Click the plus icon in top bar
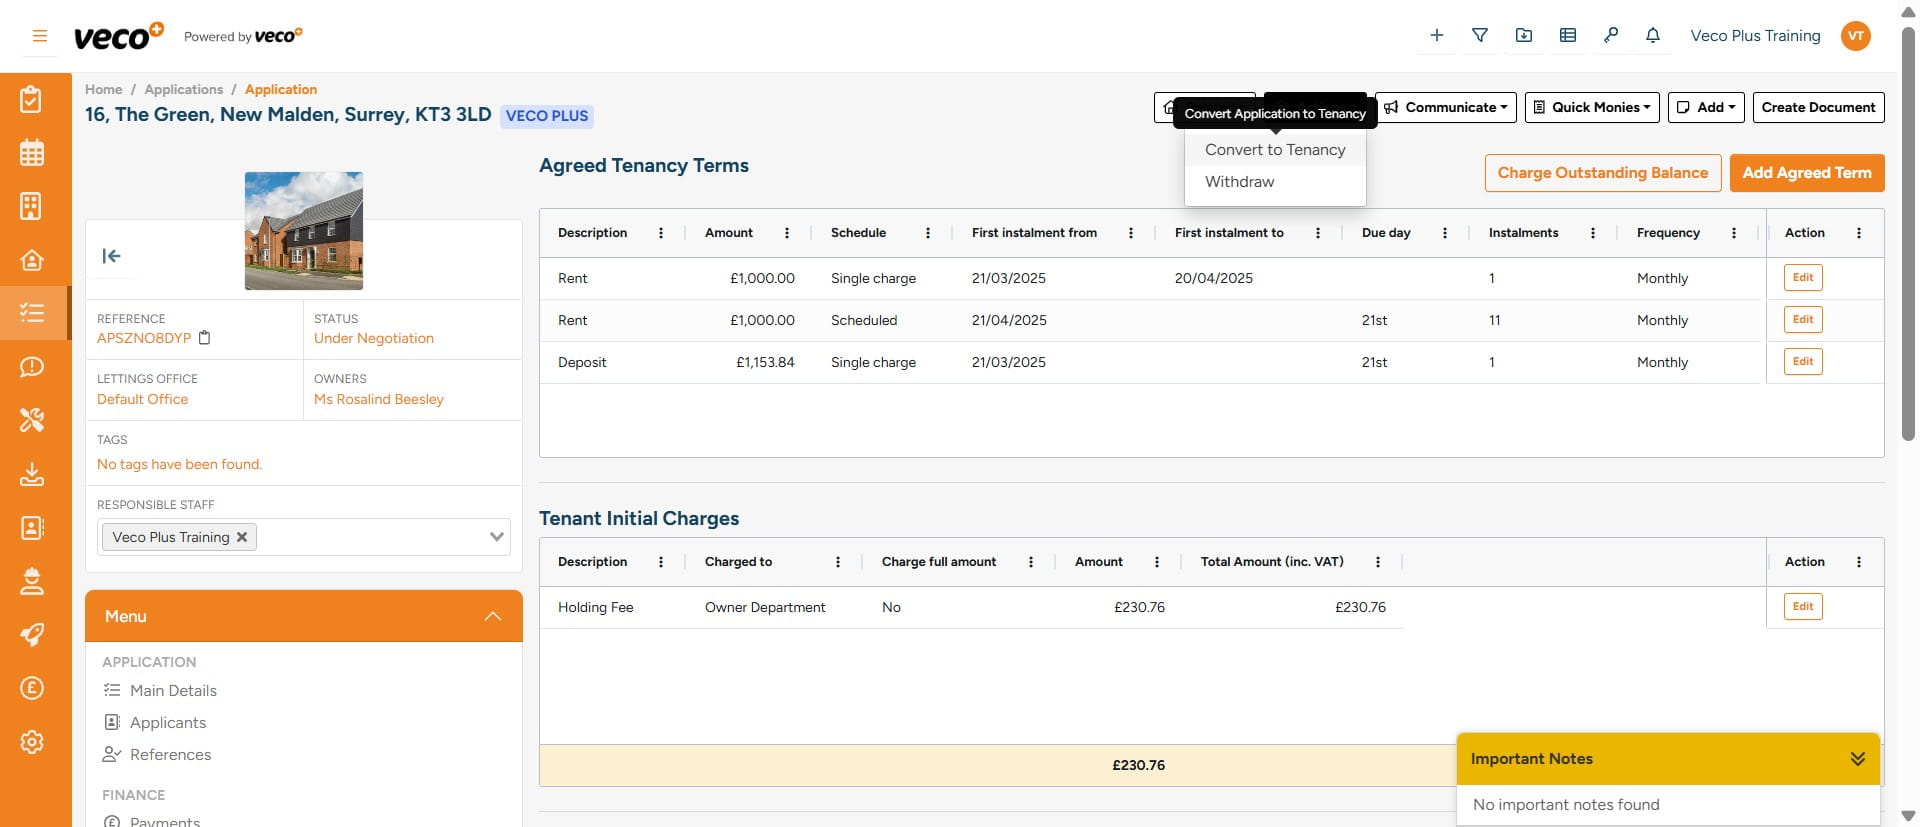 (1437, 36)
